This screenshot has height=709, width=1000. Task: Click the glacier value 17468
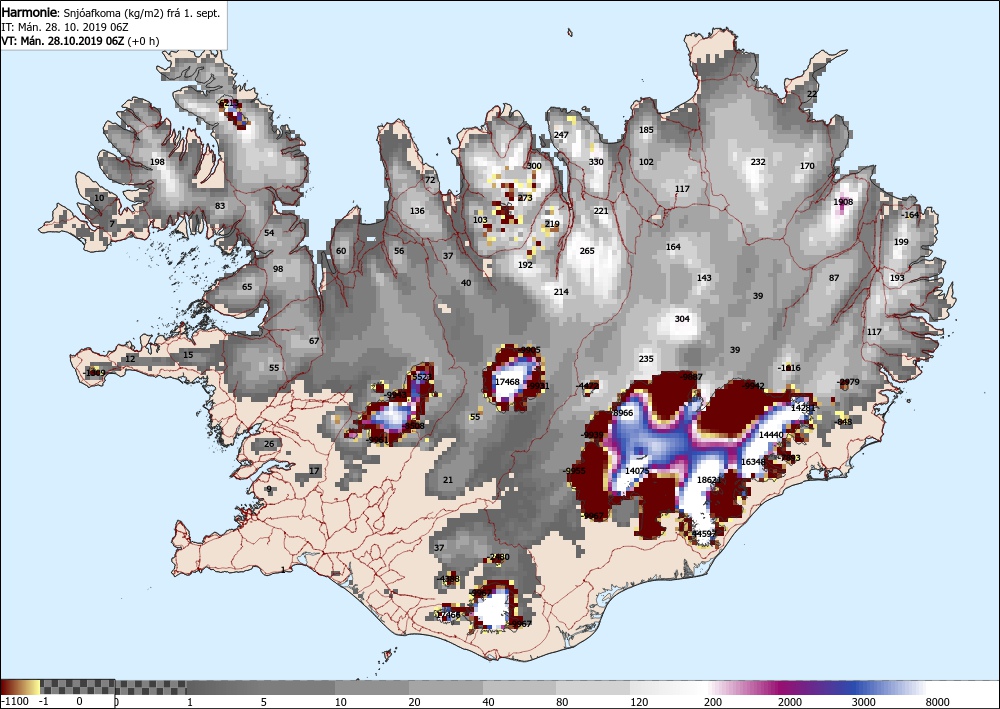(x=507, y=382)
